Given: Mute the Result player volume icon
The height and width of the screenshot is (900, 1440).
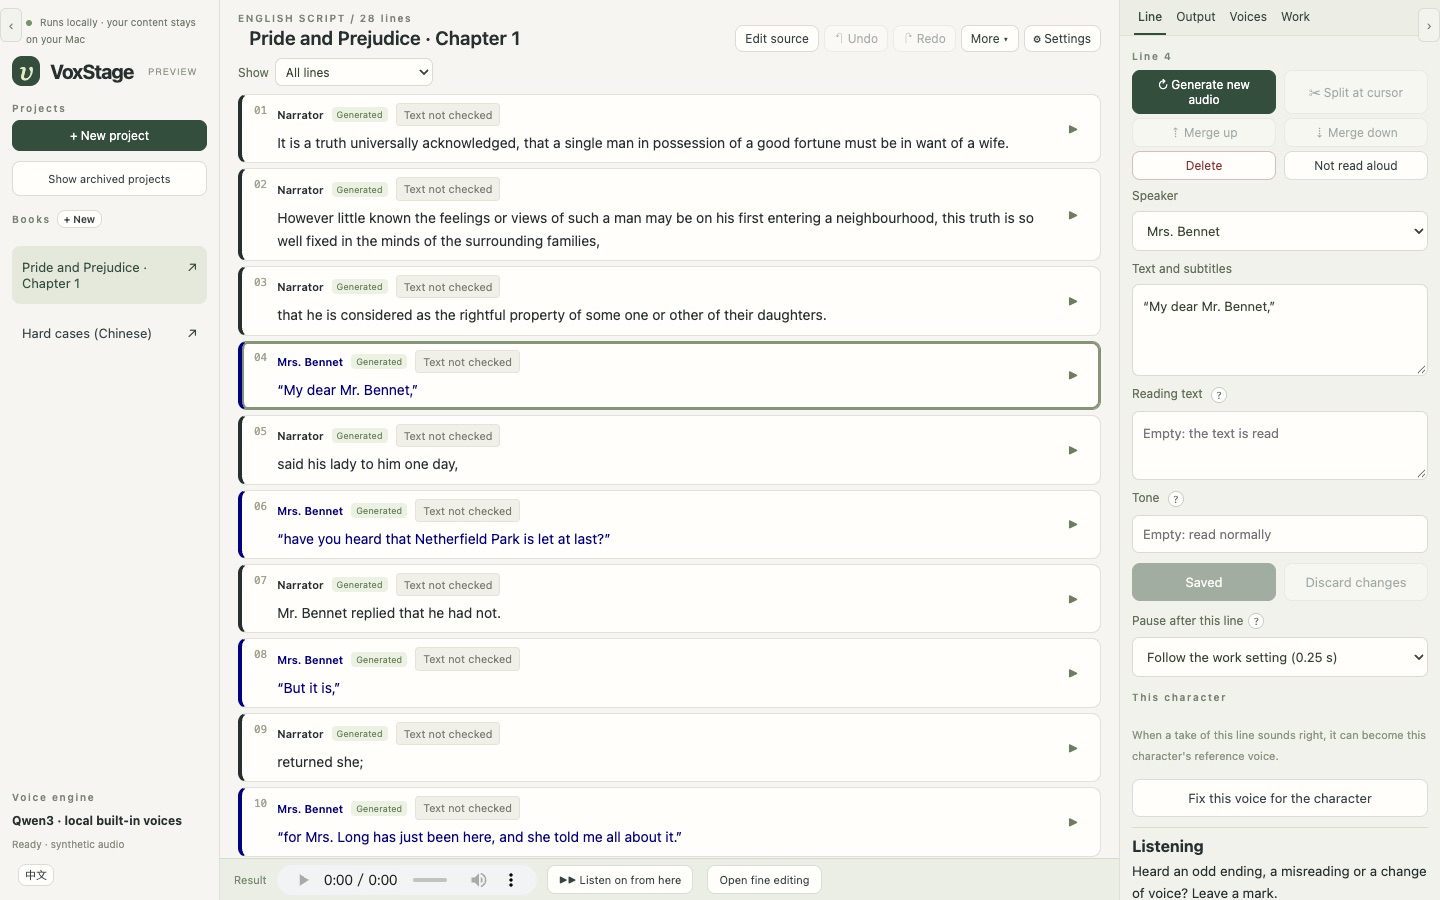Looking at the screenshot, I should 479,880.
